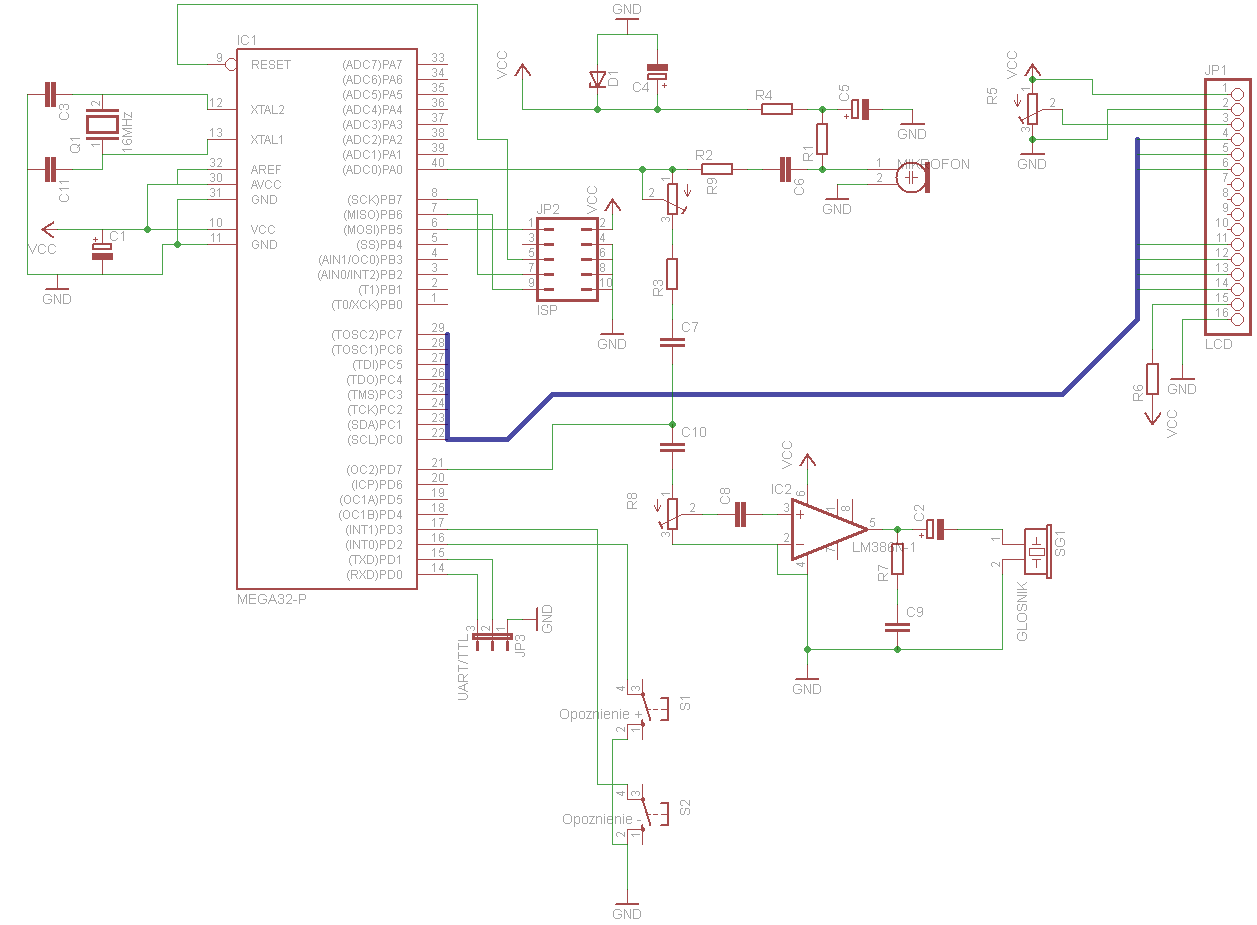The image size is (1257, 925).
Task: Click the LCD label under JP1
Action: 1218,344
